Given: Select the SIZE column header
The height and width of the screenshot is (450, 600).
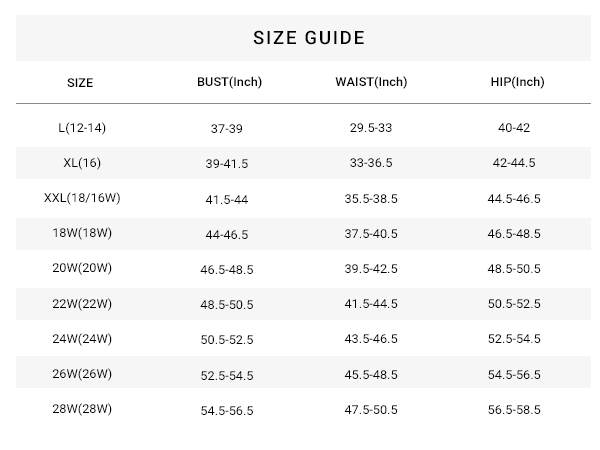Looking at the screenshot, I should tap(80, 83).
